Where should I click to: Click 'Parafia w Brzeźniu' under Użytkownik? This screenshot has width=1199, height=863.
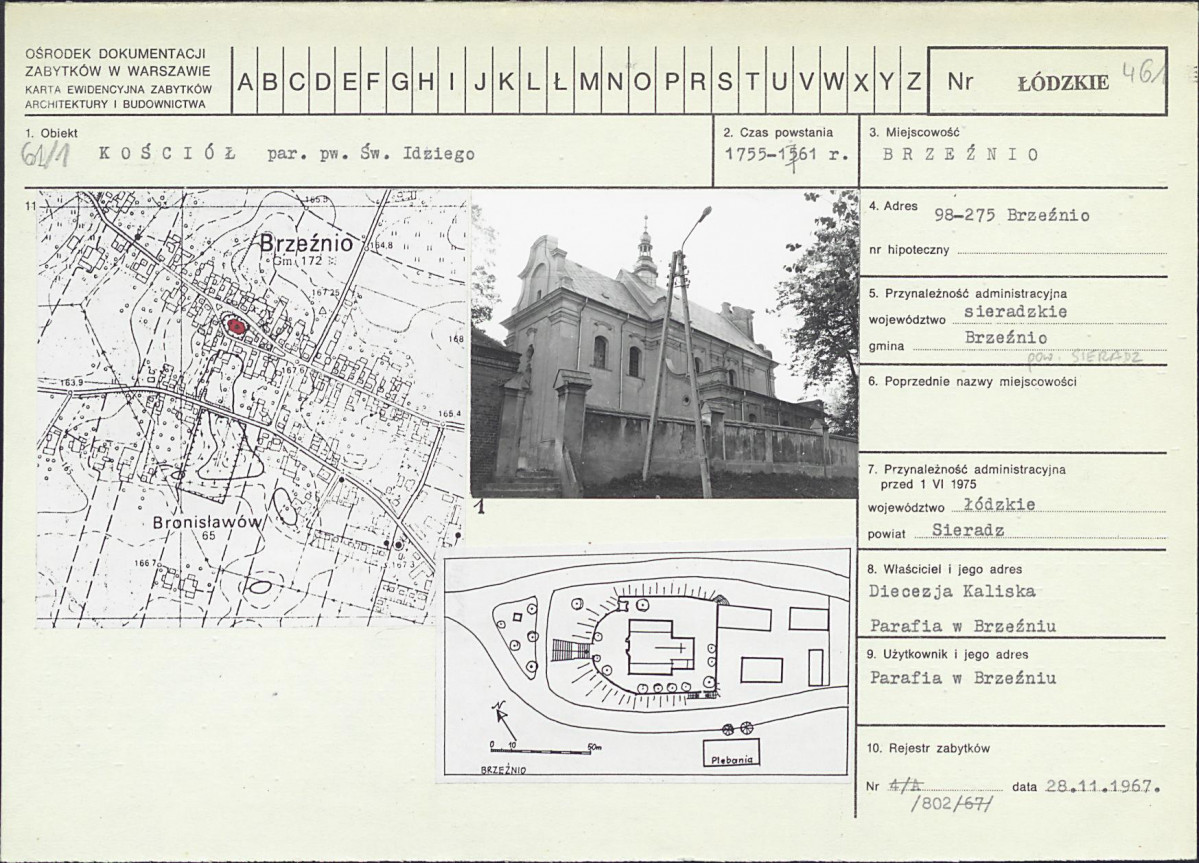(963, 678)
